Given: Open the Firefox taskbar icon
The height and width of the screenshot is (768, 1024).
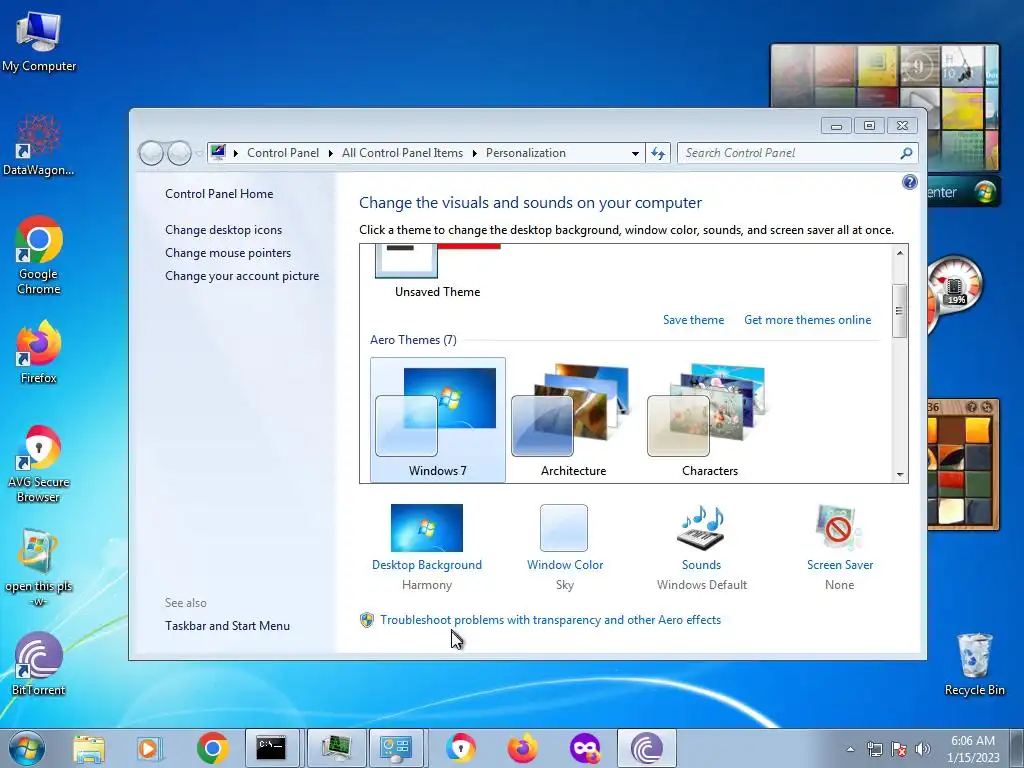Looking at the screenshot, I should click(x=522, y=748).
